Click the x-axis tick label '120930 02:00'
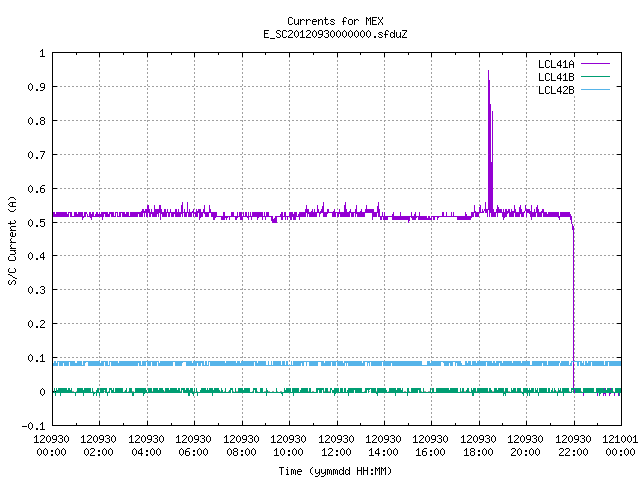Screen dimensions: 640x480 [x=98, y=446]
